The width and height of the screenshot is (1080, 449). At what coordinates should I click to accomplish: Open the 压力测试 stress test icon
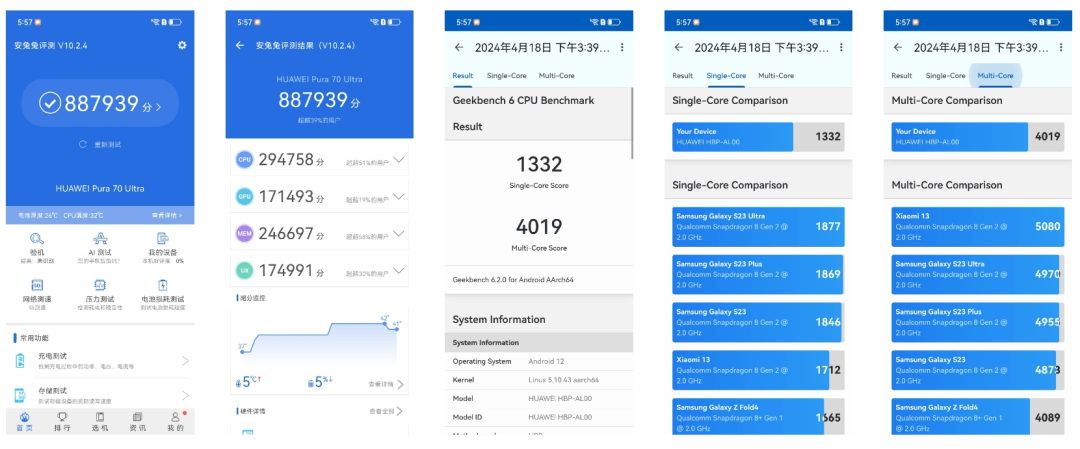(x=100, y=285)
